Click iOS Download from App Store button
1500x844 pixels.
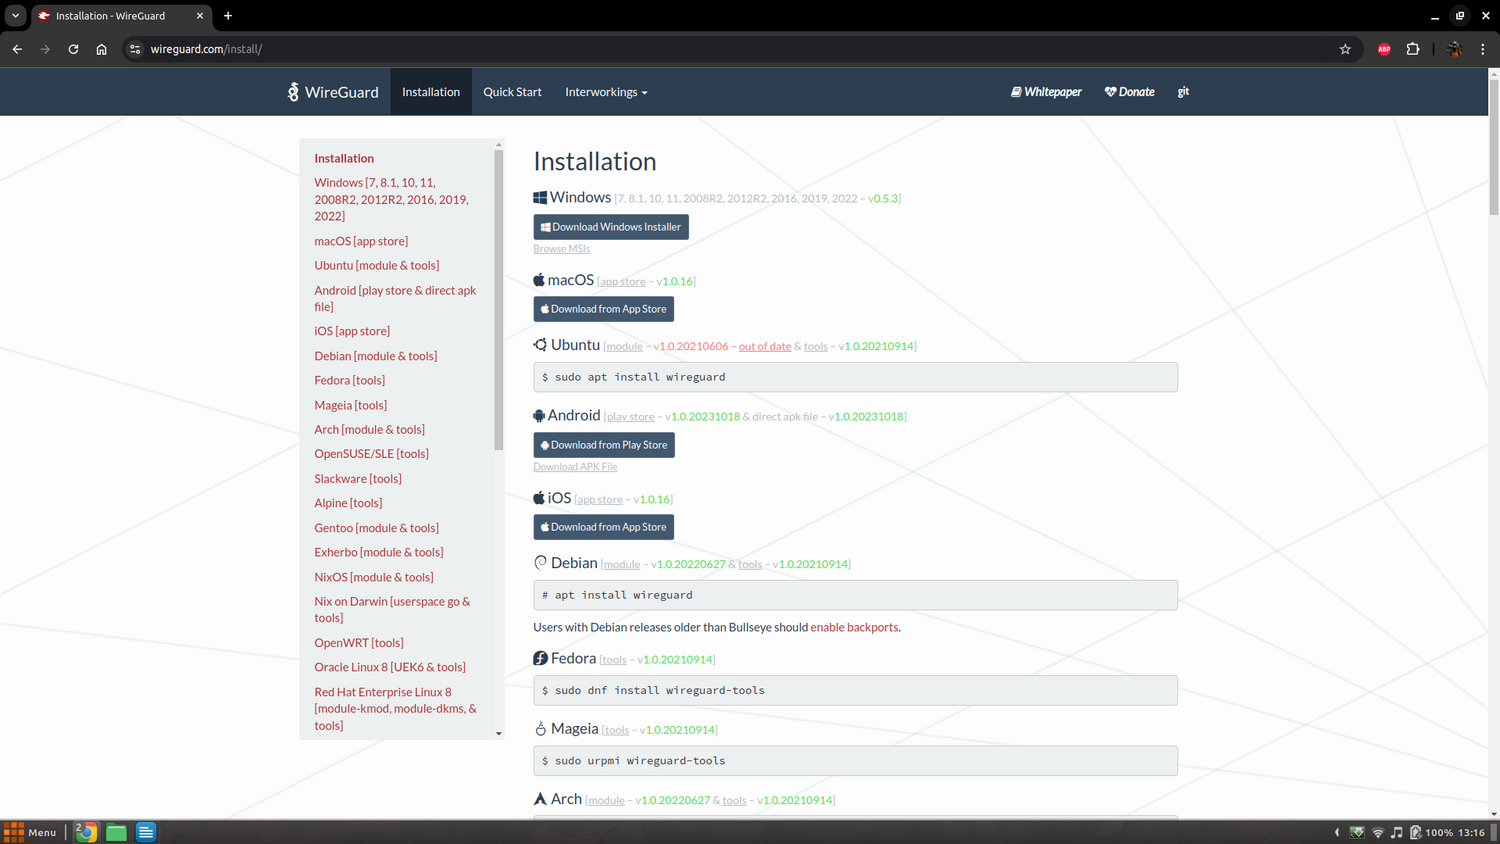tap(603, 527)
